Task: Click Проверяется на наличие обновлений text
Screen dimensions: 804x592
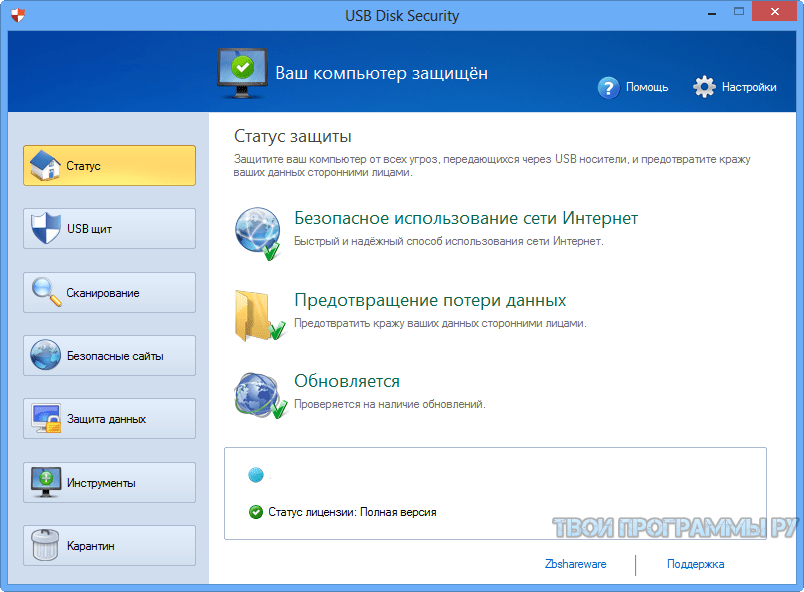Action: click(390, 404)
